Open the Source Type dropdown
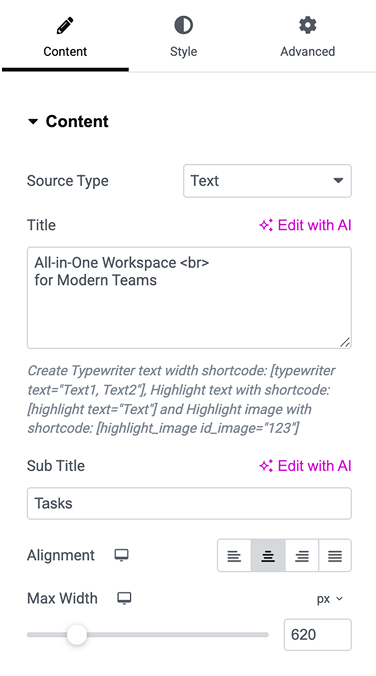The image size is (376, 676). coord(267,181)
